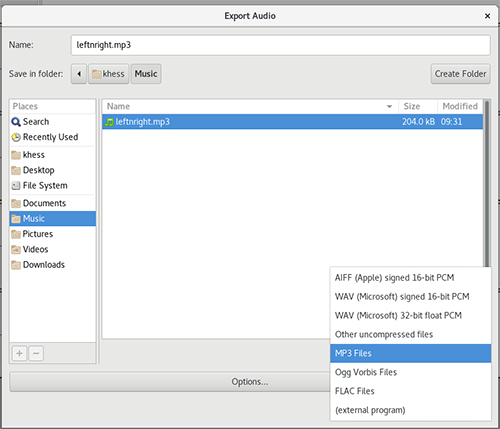Click the File System drive icon
500x429 pixels.
(x=16, y=186)
